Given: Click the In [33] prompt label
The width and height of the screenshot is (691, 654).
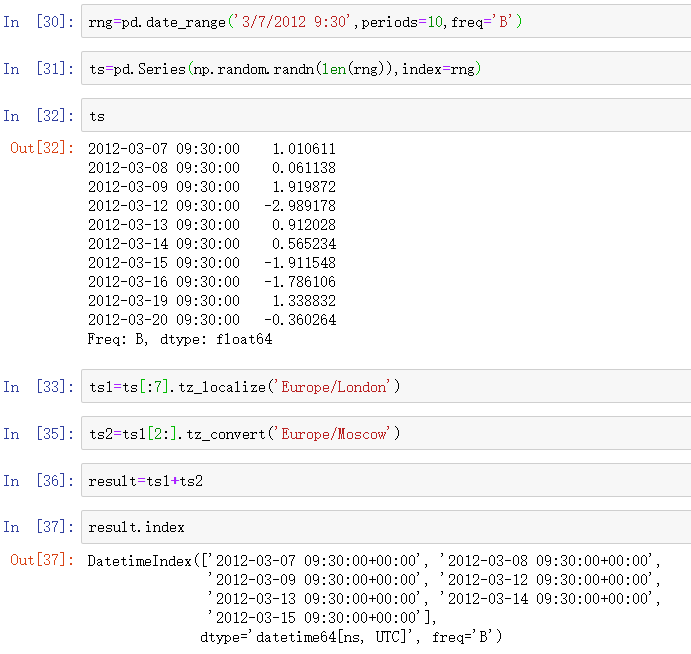Looking at the screenshot, I should pos(38,386).
